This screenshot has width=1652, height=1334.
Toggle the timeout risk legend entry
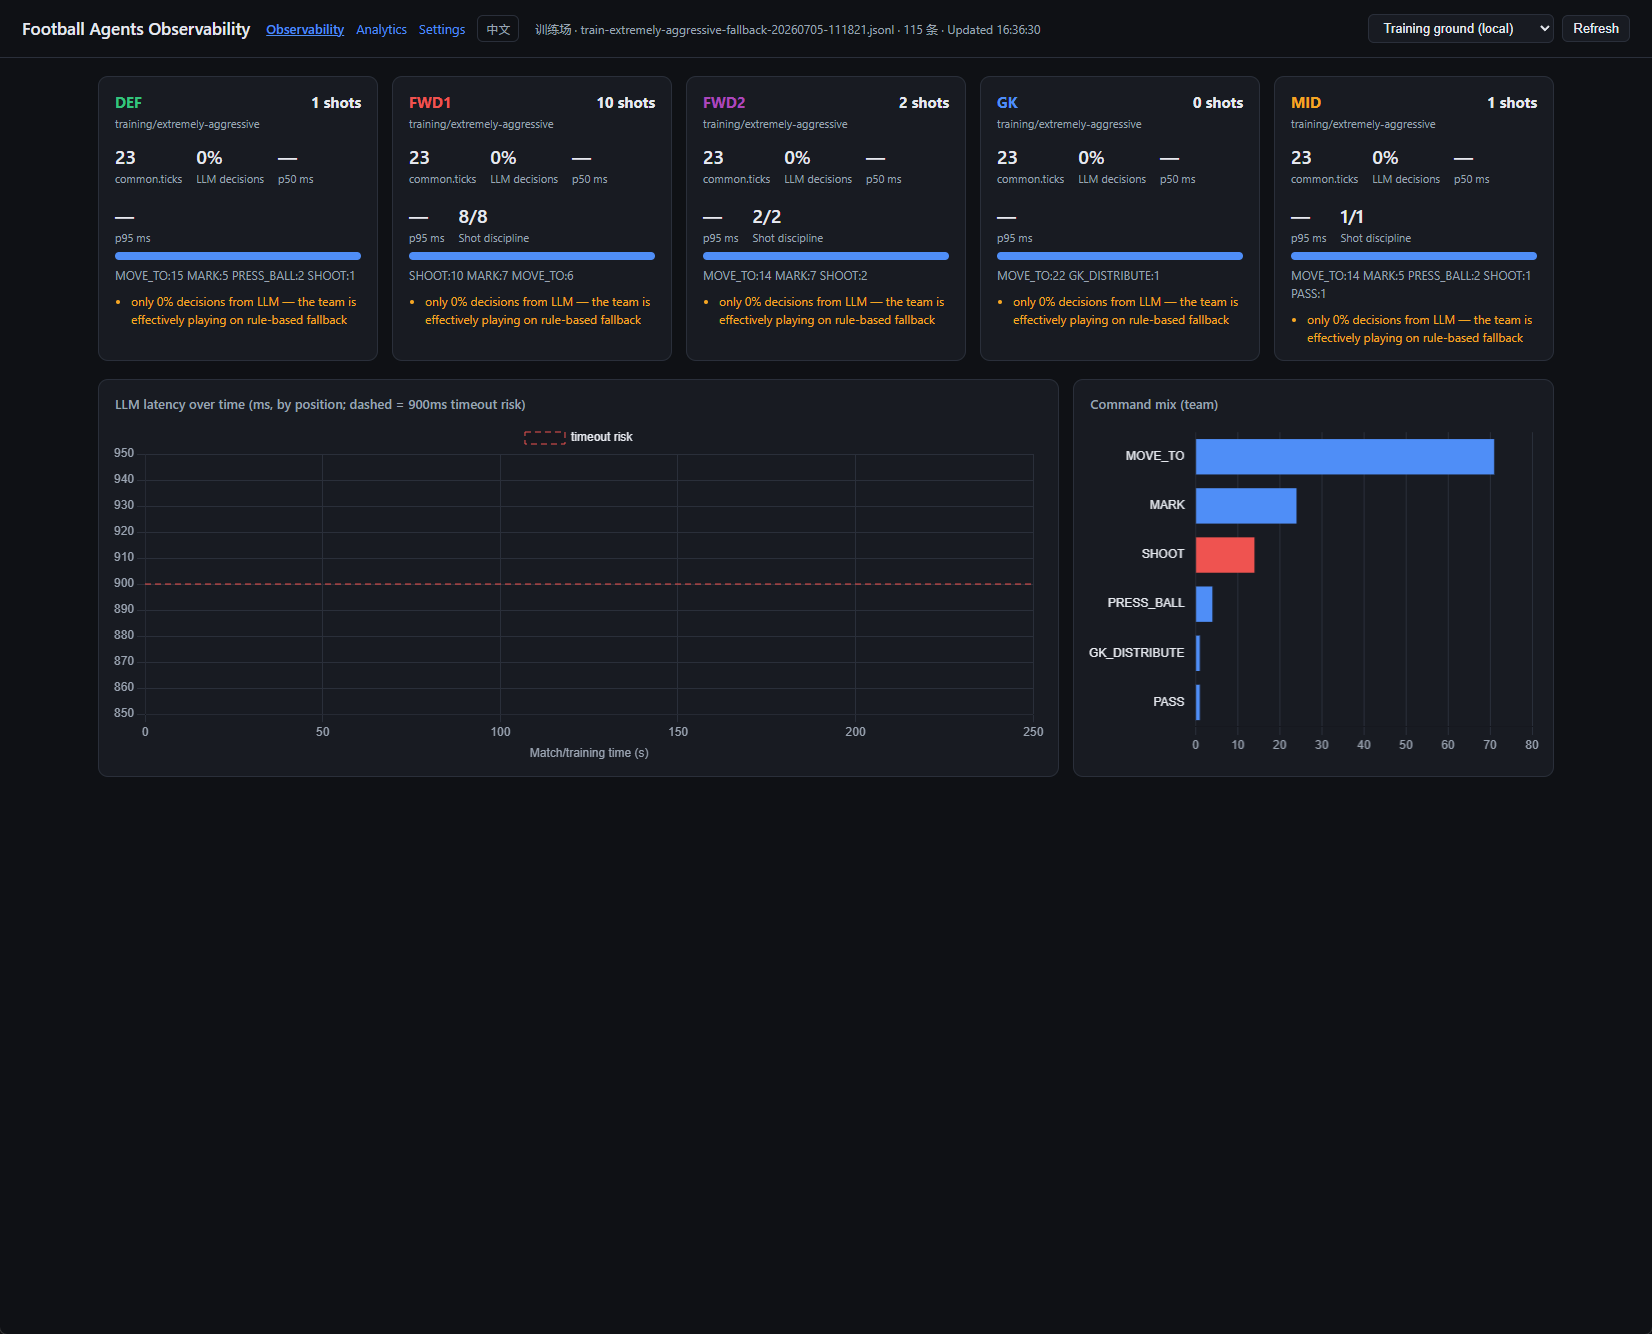coord(579,437)
